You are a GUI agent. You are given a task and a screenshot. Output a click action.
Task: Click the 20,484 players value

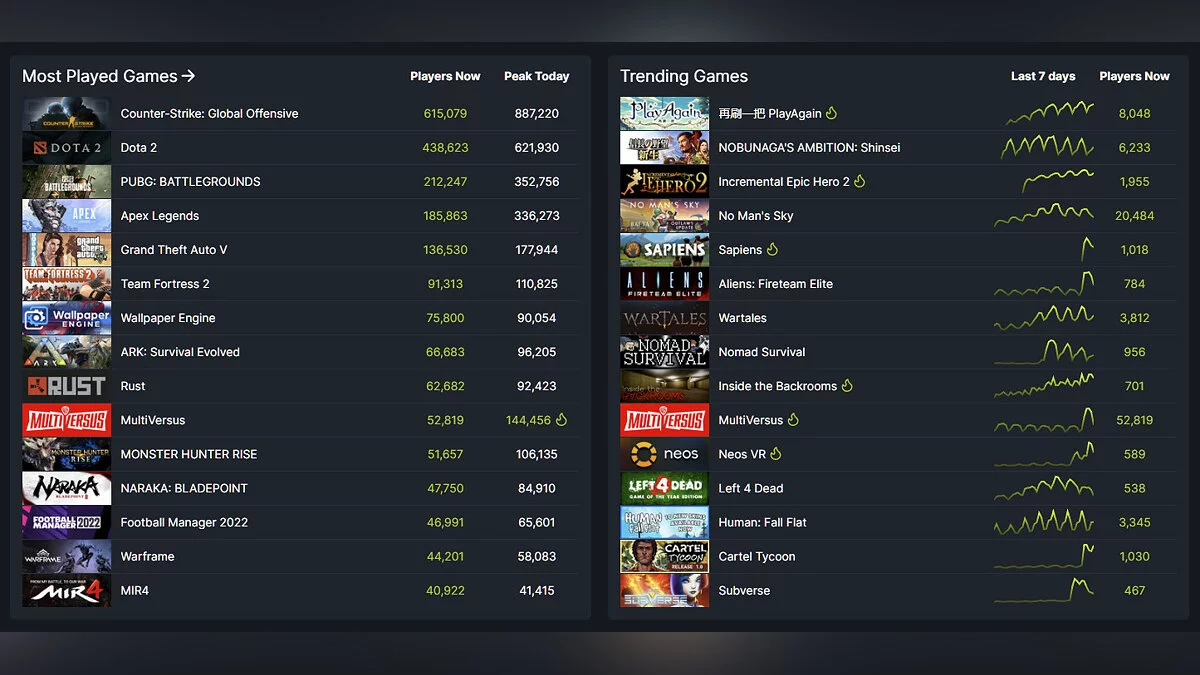(1134, 216)
